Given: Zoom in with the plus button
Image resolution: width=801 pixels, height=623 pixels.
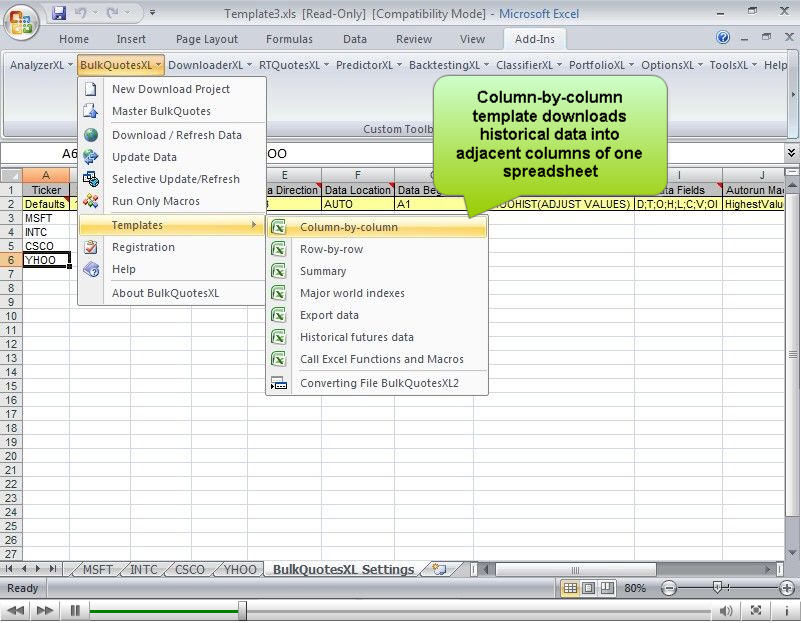Looking at the screenshot, I should click(x=787, y=588).
